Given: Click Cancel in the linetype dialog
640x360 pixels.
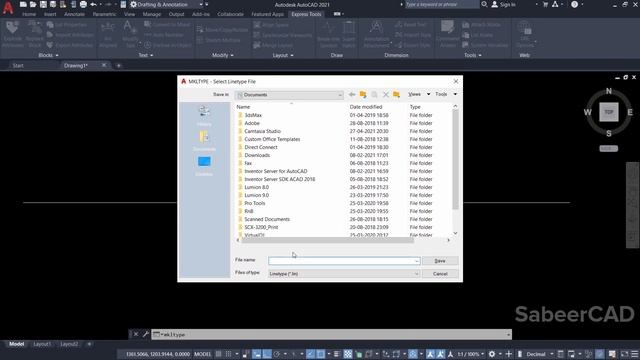Looking at the screenshot, I should [x=440, y=274].
